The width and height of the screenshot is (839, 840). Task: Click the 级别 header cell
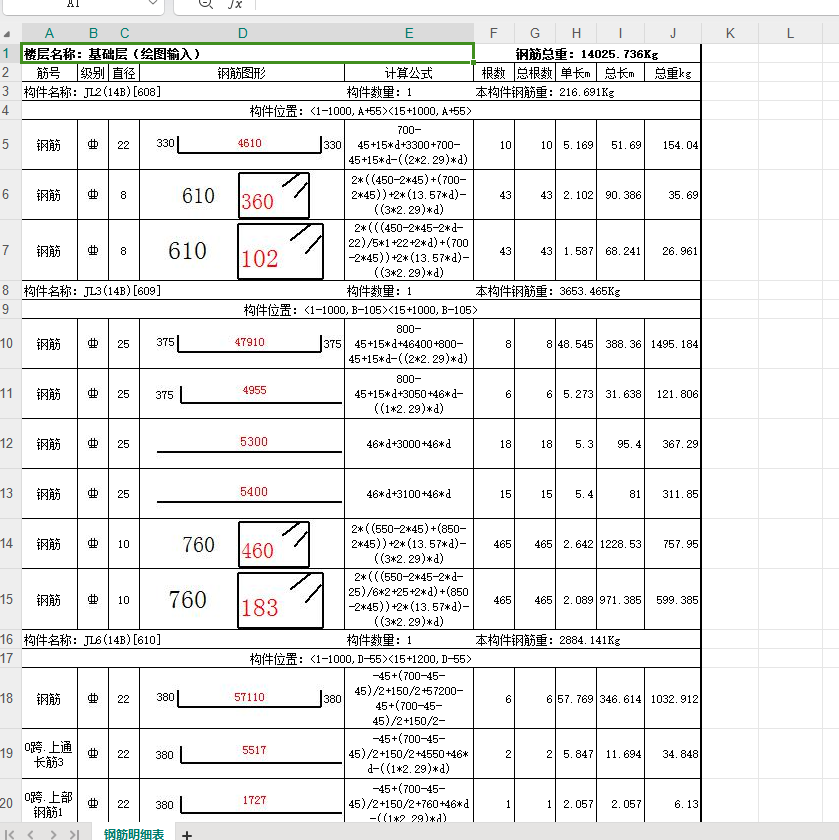coord(93,73)
